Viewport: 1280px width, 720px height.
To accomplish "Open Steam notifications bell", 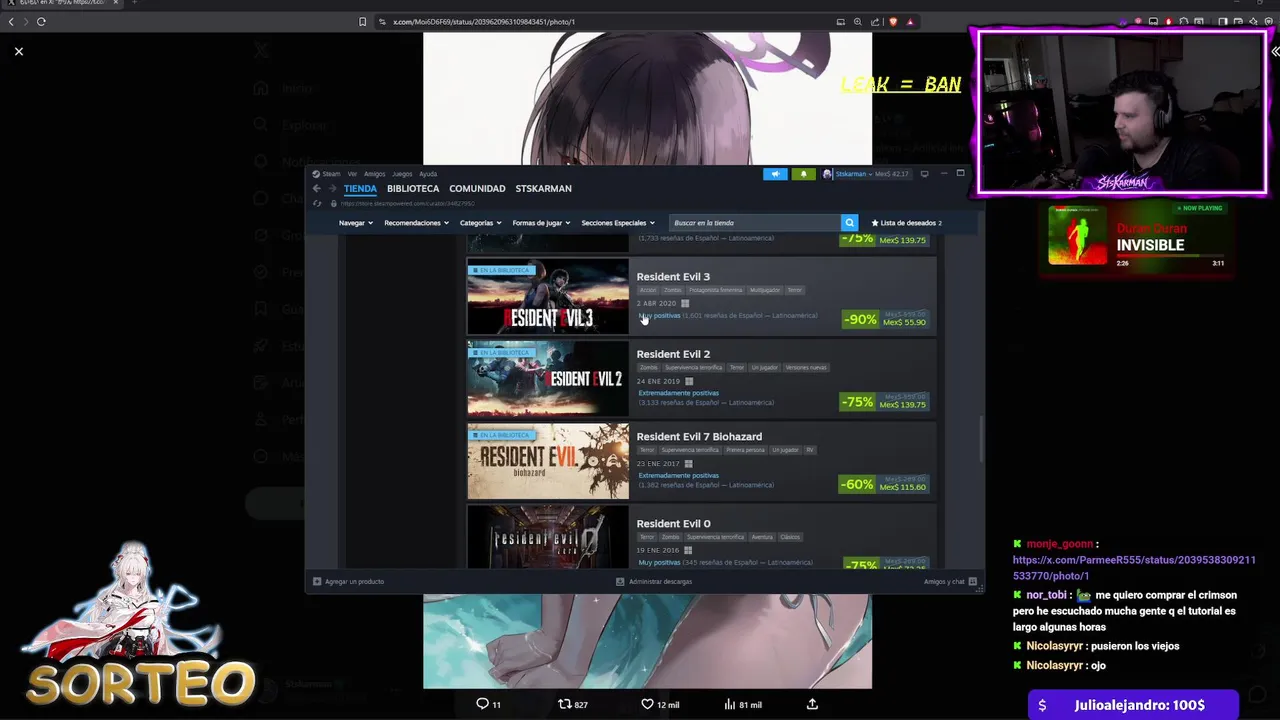I will (803, 174).
